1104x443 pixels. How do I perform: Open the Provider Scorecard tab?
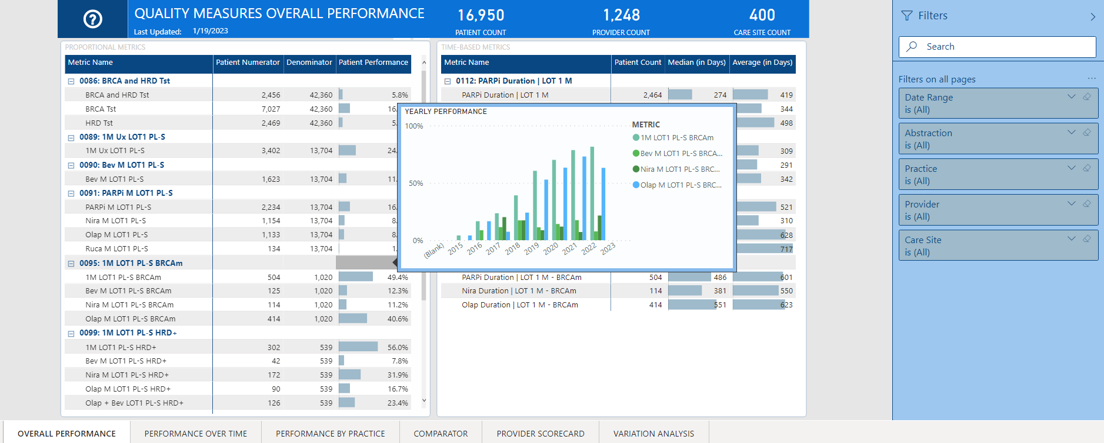[540, 434]
